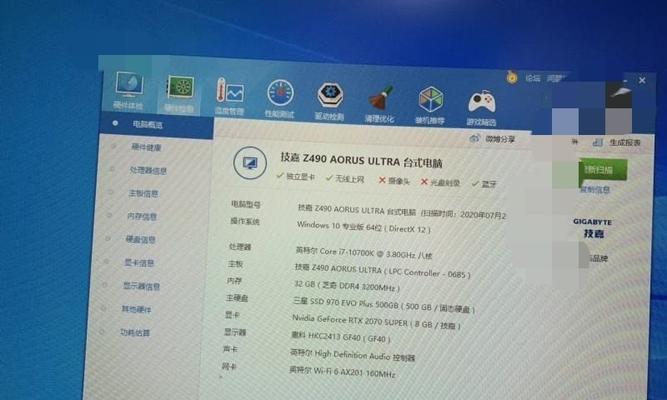Click the 独立显卡 checkmark status
Image resolution: width=667 pixels, height=400 pixels.
point(296,176)
